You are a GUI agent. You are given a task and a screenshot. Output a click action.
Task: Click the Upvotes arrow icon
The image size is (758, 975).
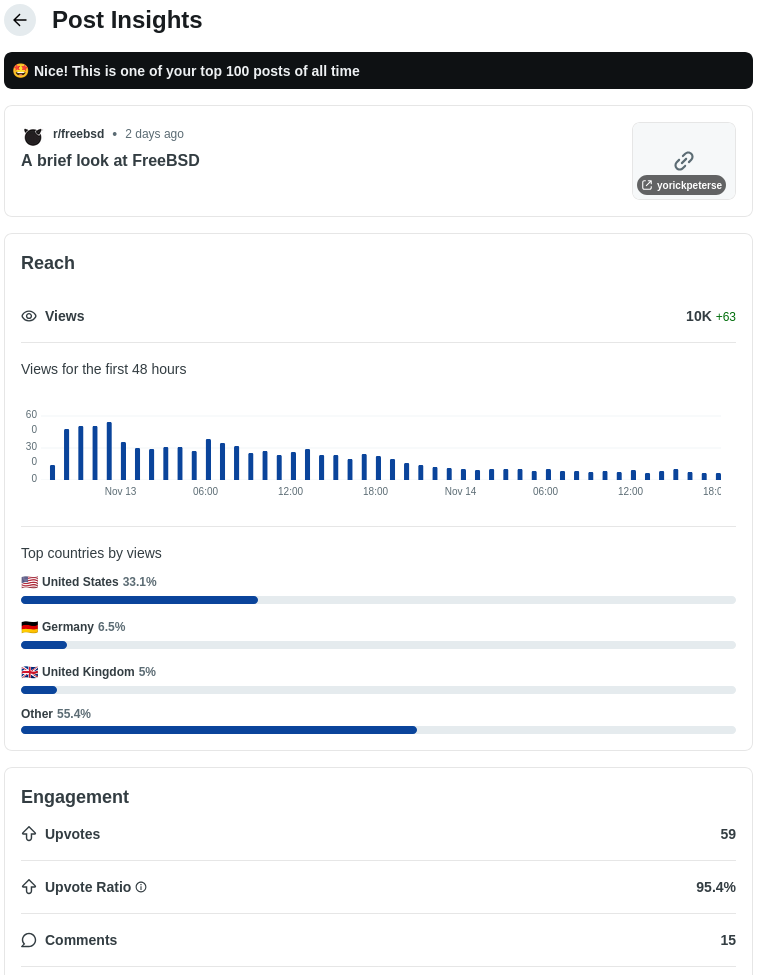(x=29, y=834)
